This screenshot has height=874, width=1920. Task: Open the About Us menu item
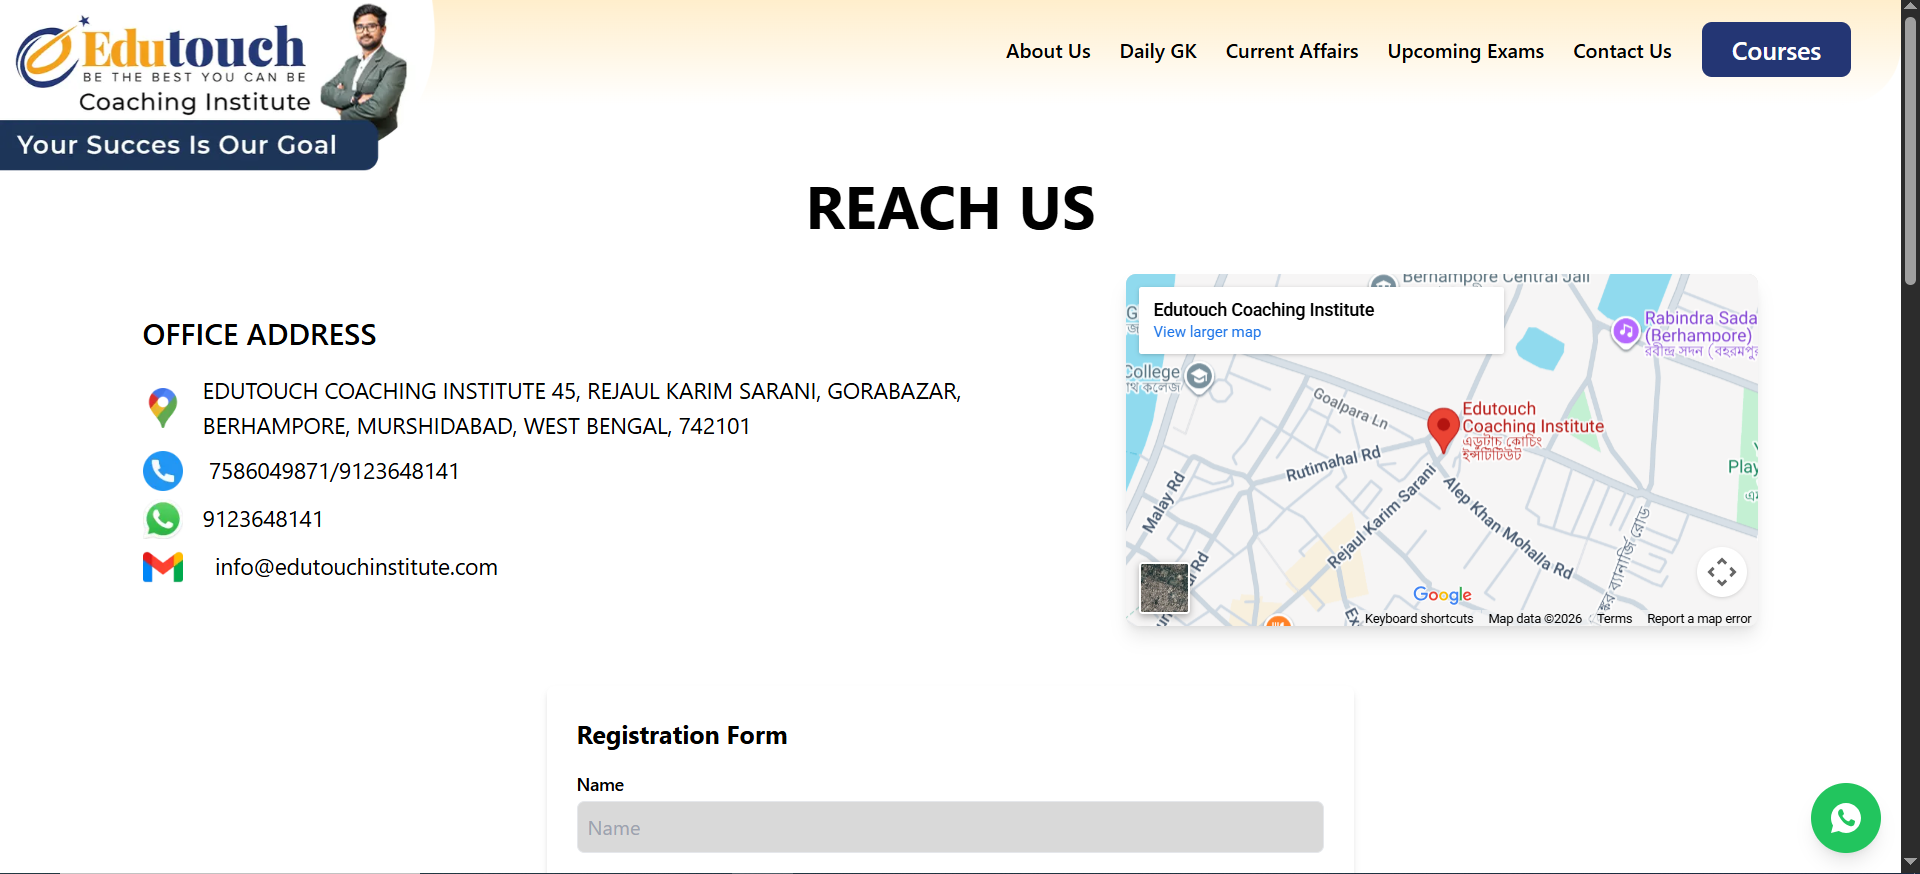point(1048,51)
